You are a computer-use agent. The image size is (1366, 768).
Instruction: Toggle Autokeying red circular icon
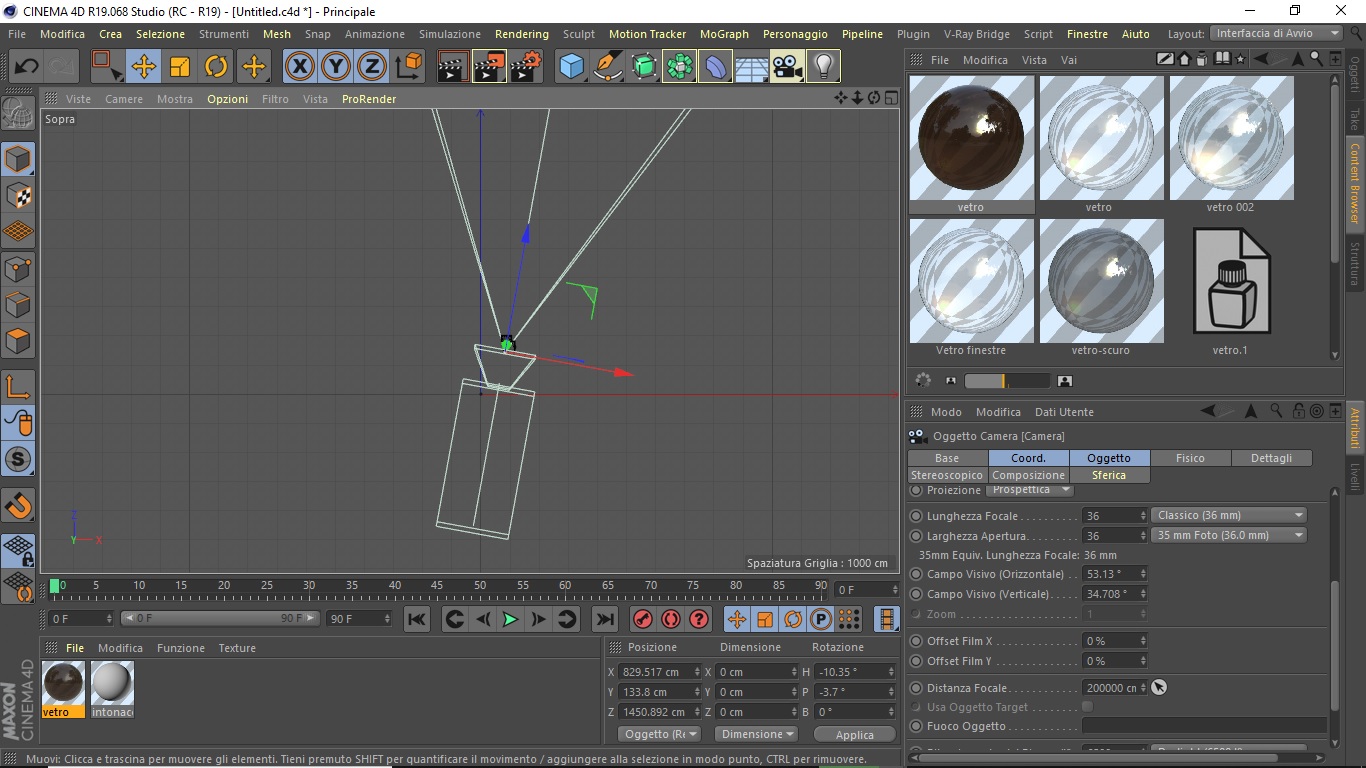click(671, 619)
